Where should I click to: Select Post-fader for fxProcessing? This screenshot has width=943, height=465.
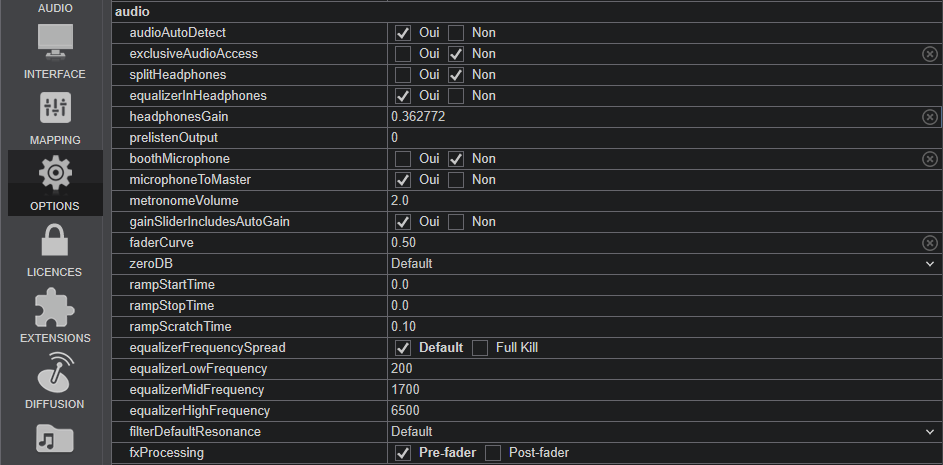[493, 453]
